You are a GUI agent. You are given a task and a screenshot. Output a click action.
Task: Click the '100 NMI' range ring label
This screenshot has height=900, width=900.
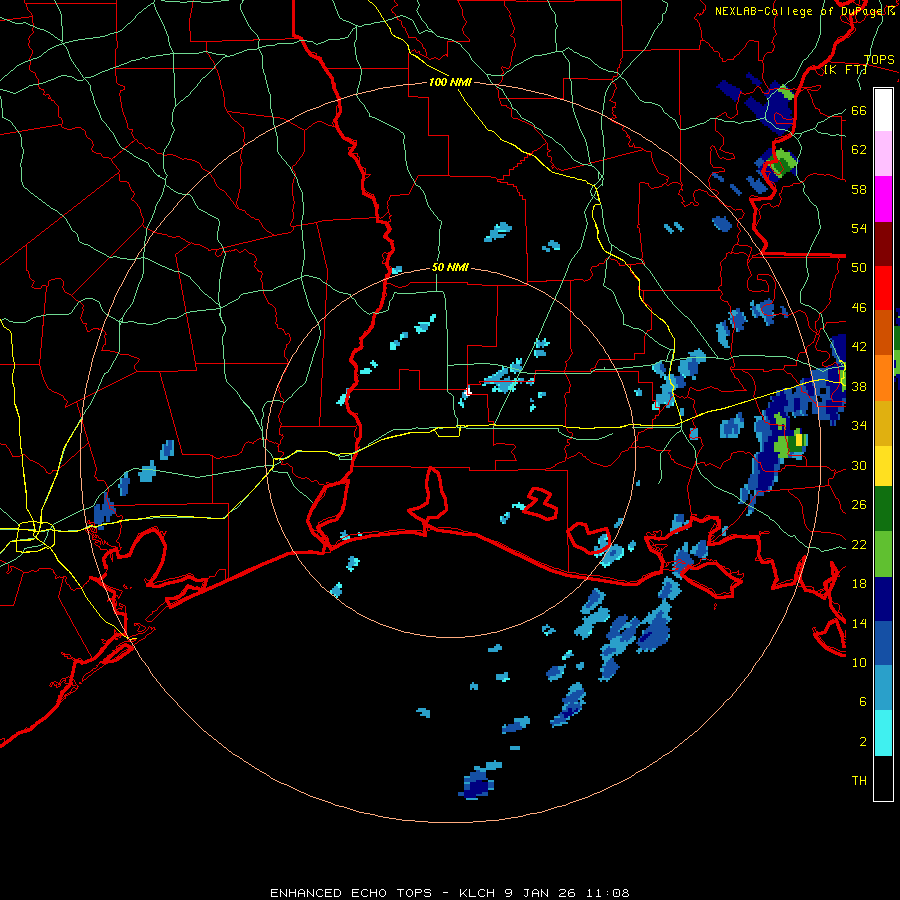pyautogui.click(x=450, y=83)
